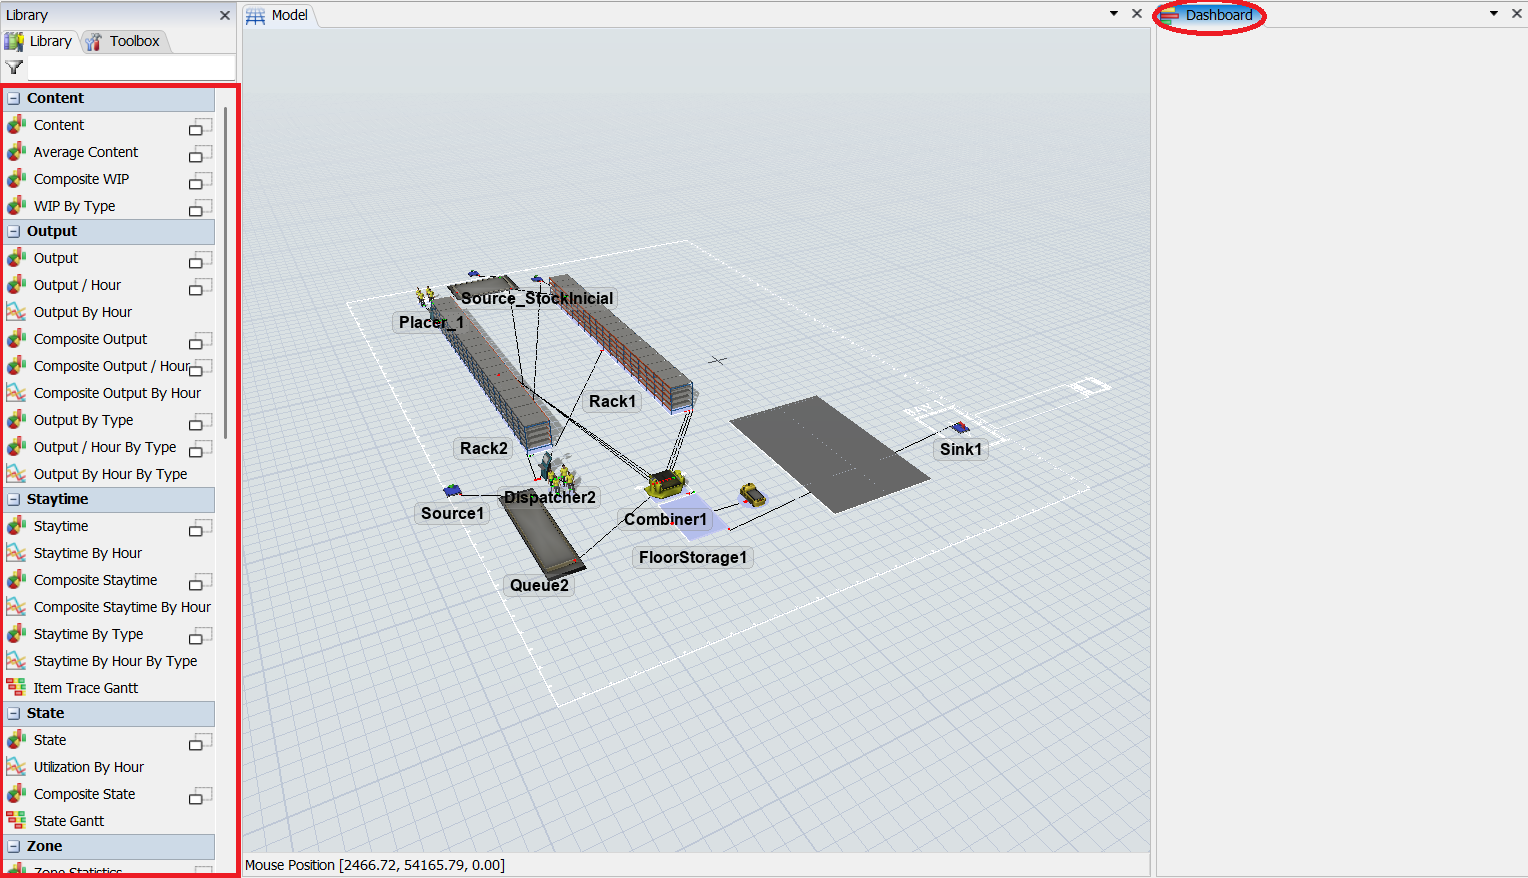Viewport: 1528px width, 878px height.
Task: Collapse the Output section
Action: coord(14,232)
